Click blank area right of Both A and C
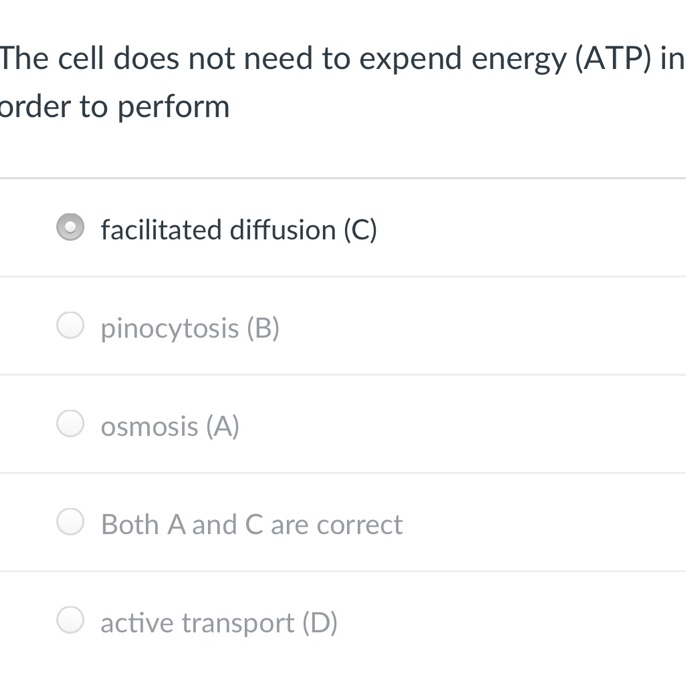This screenshot has height=700, width=686. [x=540, y=524]
